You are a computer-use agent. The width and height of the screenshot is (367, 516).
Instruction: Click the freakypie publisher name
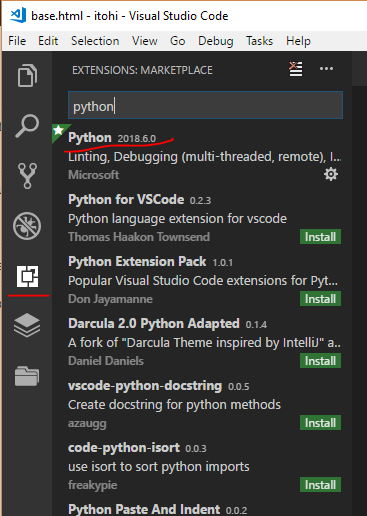pyautogui.click(x=93, y=485)
